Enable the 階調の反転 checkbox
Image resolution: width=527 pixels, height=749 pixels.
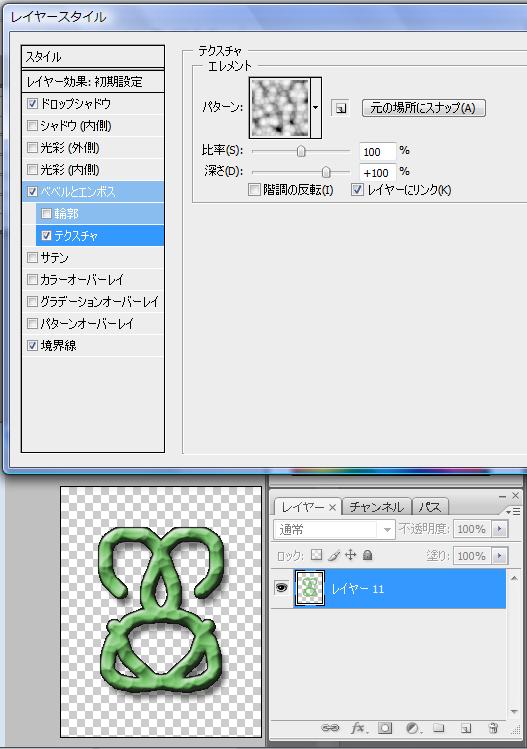pyautogui.click(x=254, y=190)
